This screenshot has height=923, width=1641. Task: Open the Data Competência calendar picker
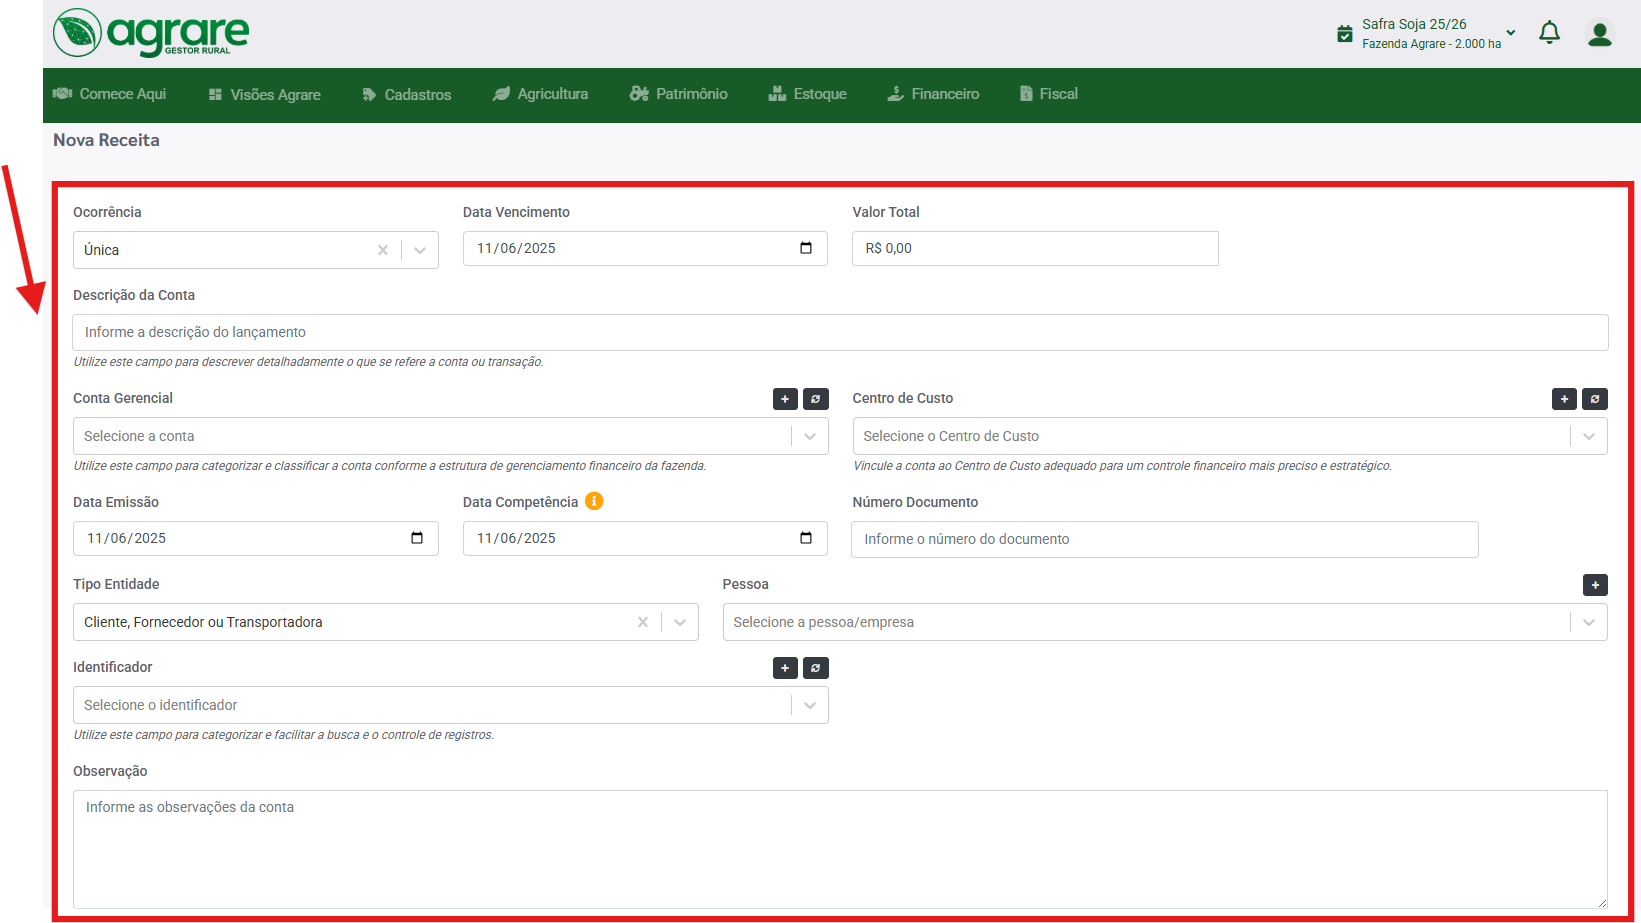click(806, 538)
